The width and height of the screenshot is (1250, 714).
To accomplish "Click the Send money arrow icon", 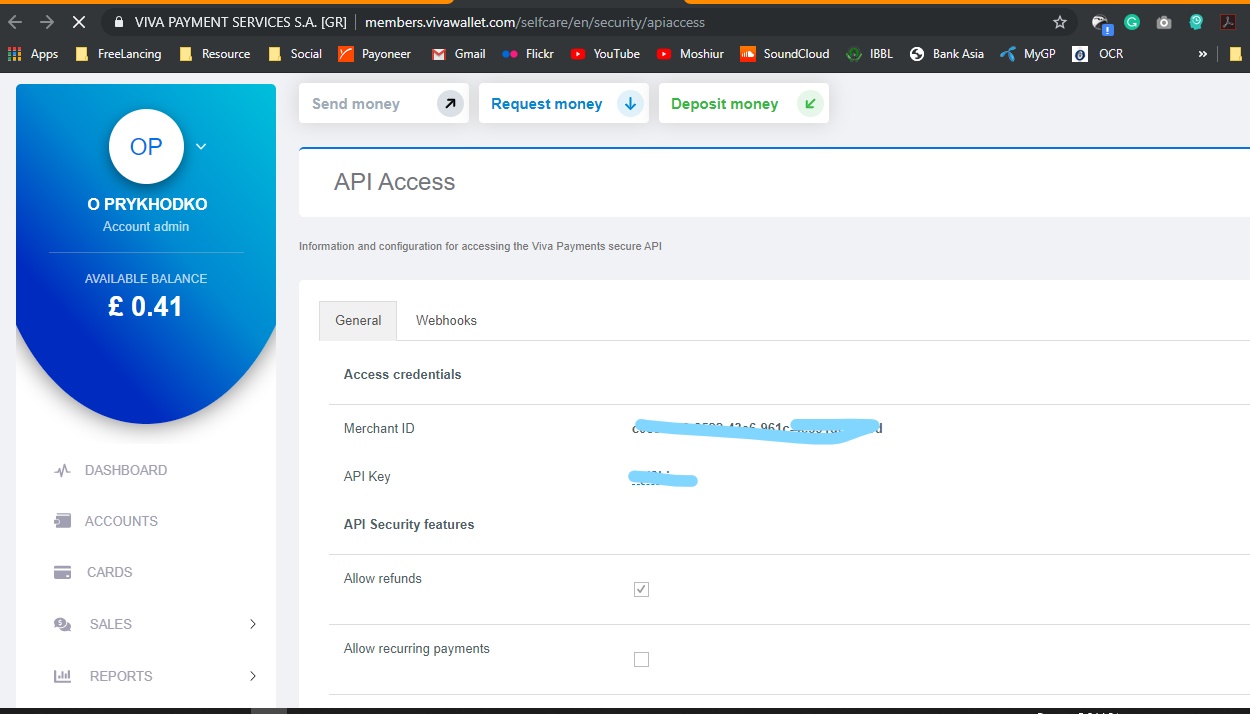I will click(x=450, y=103).
